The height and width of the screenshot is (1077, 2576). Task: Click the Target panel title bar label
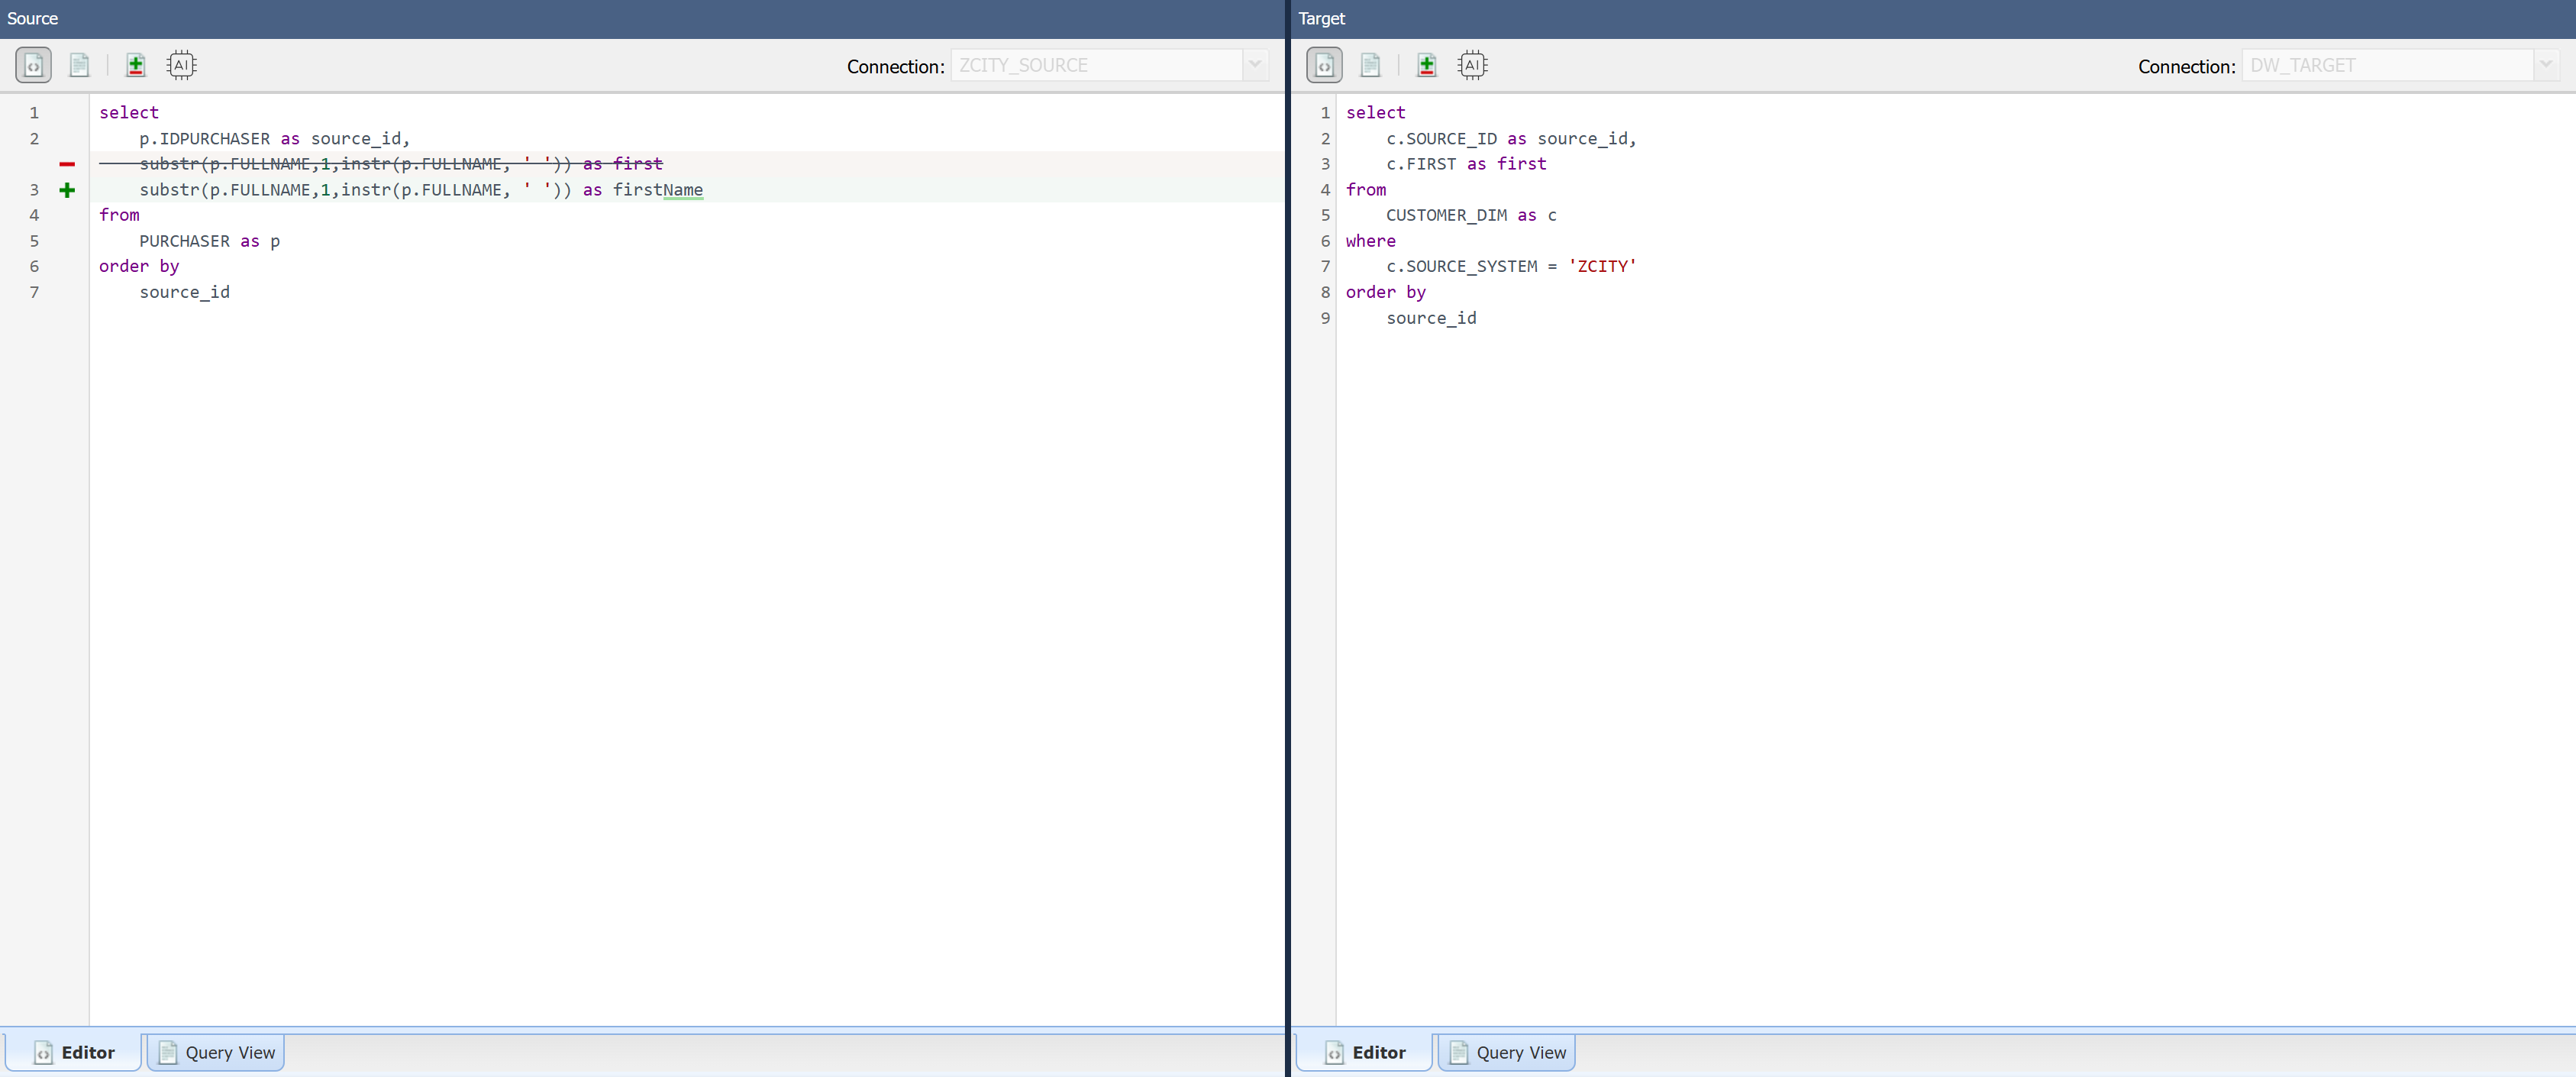pyautogui.click(x=1322, y=19)
